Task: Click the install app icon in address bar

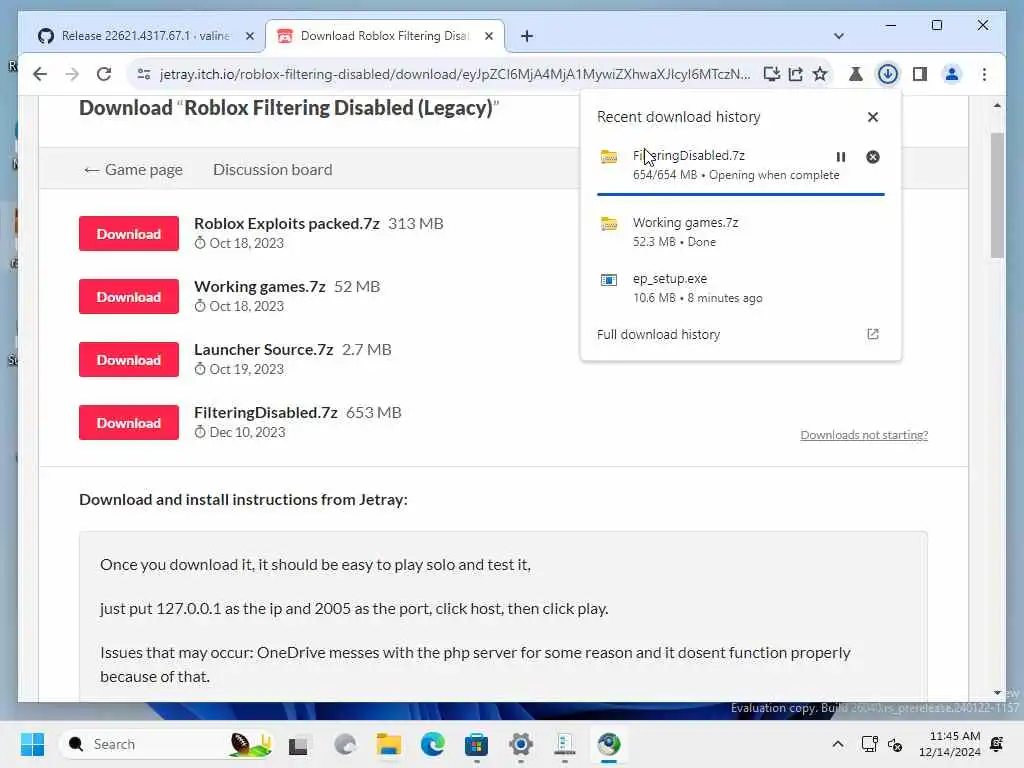Action: coord(771,74)
